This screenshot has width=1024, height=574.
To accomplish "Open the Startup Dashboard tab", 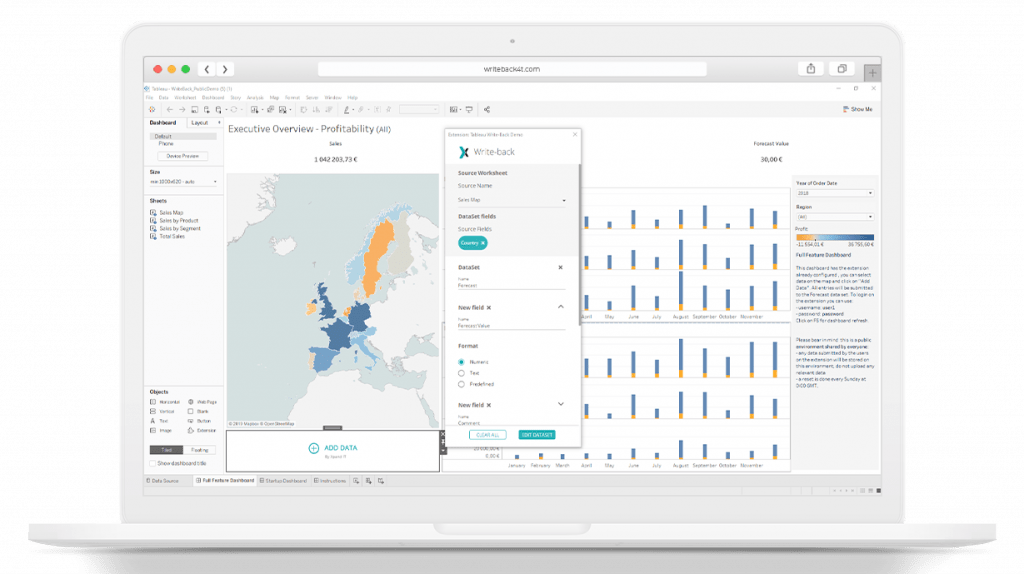I will click(x=283, y=481).
